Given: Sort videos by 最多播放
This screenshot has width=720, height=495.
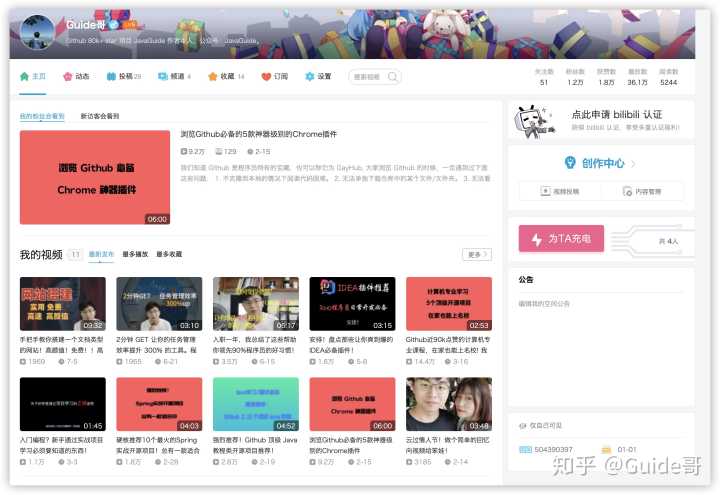Looking at the screenshot, I should pyautogui.click(x=135, y=254).
